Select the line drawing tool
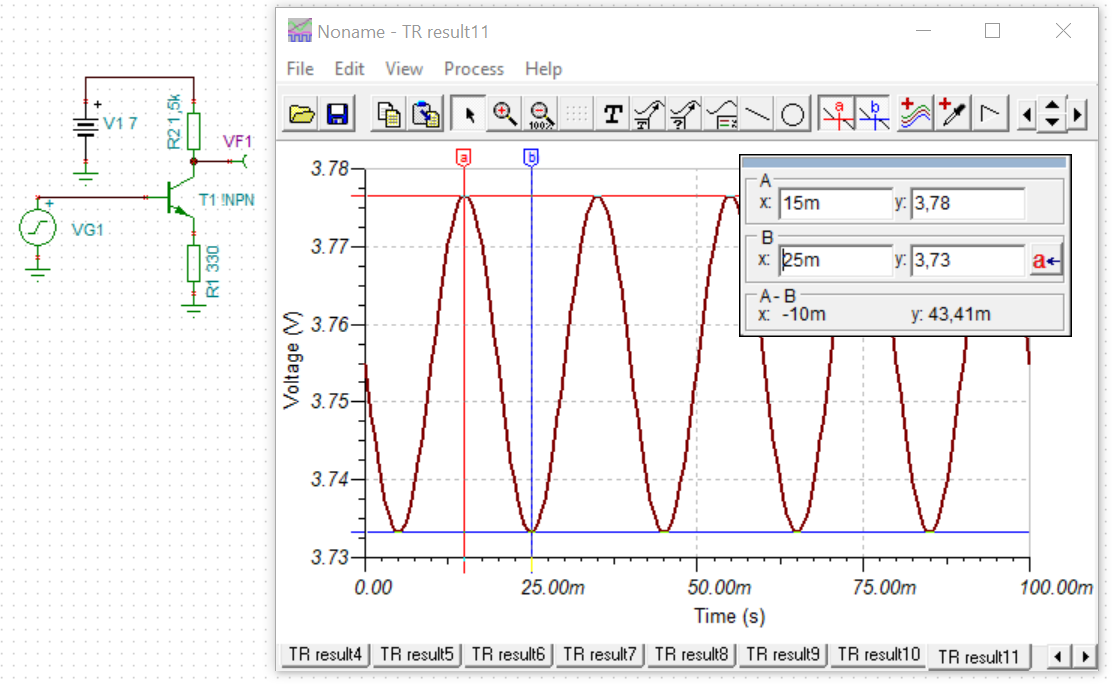Image resolution: width=1113 pixels, height=688 pixels. pyautogui.click(x=757, y=114)
